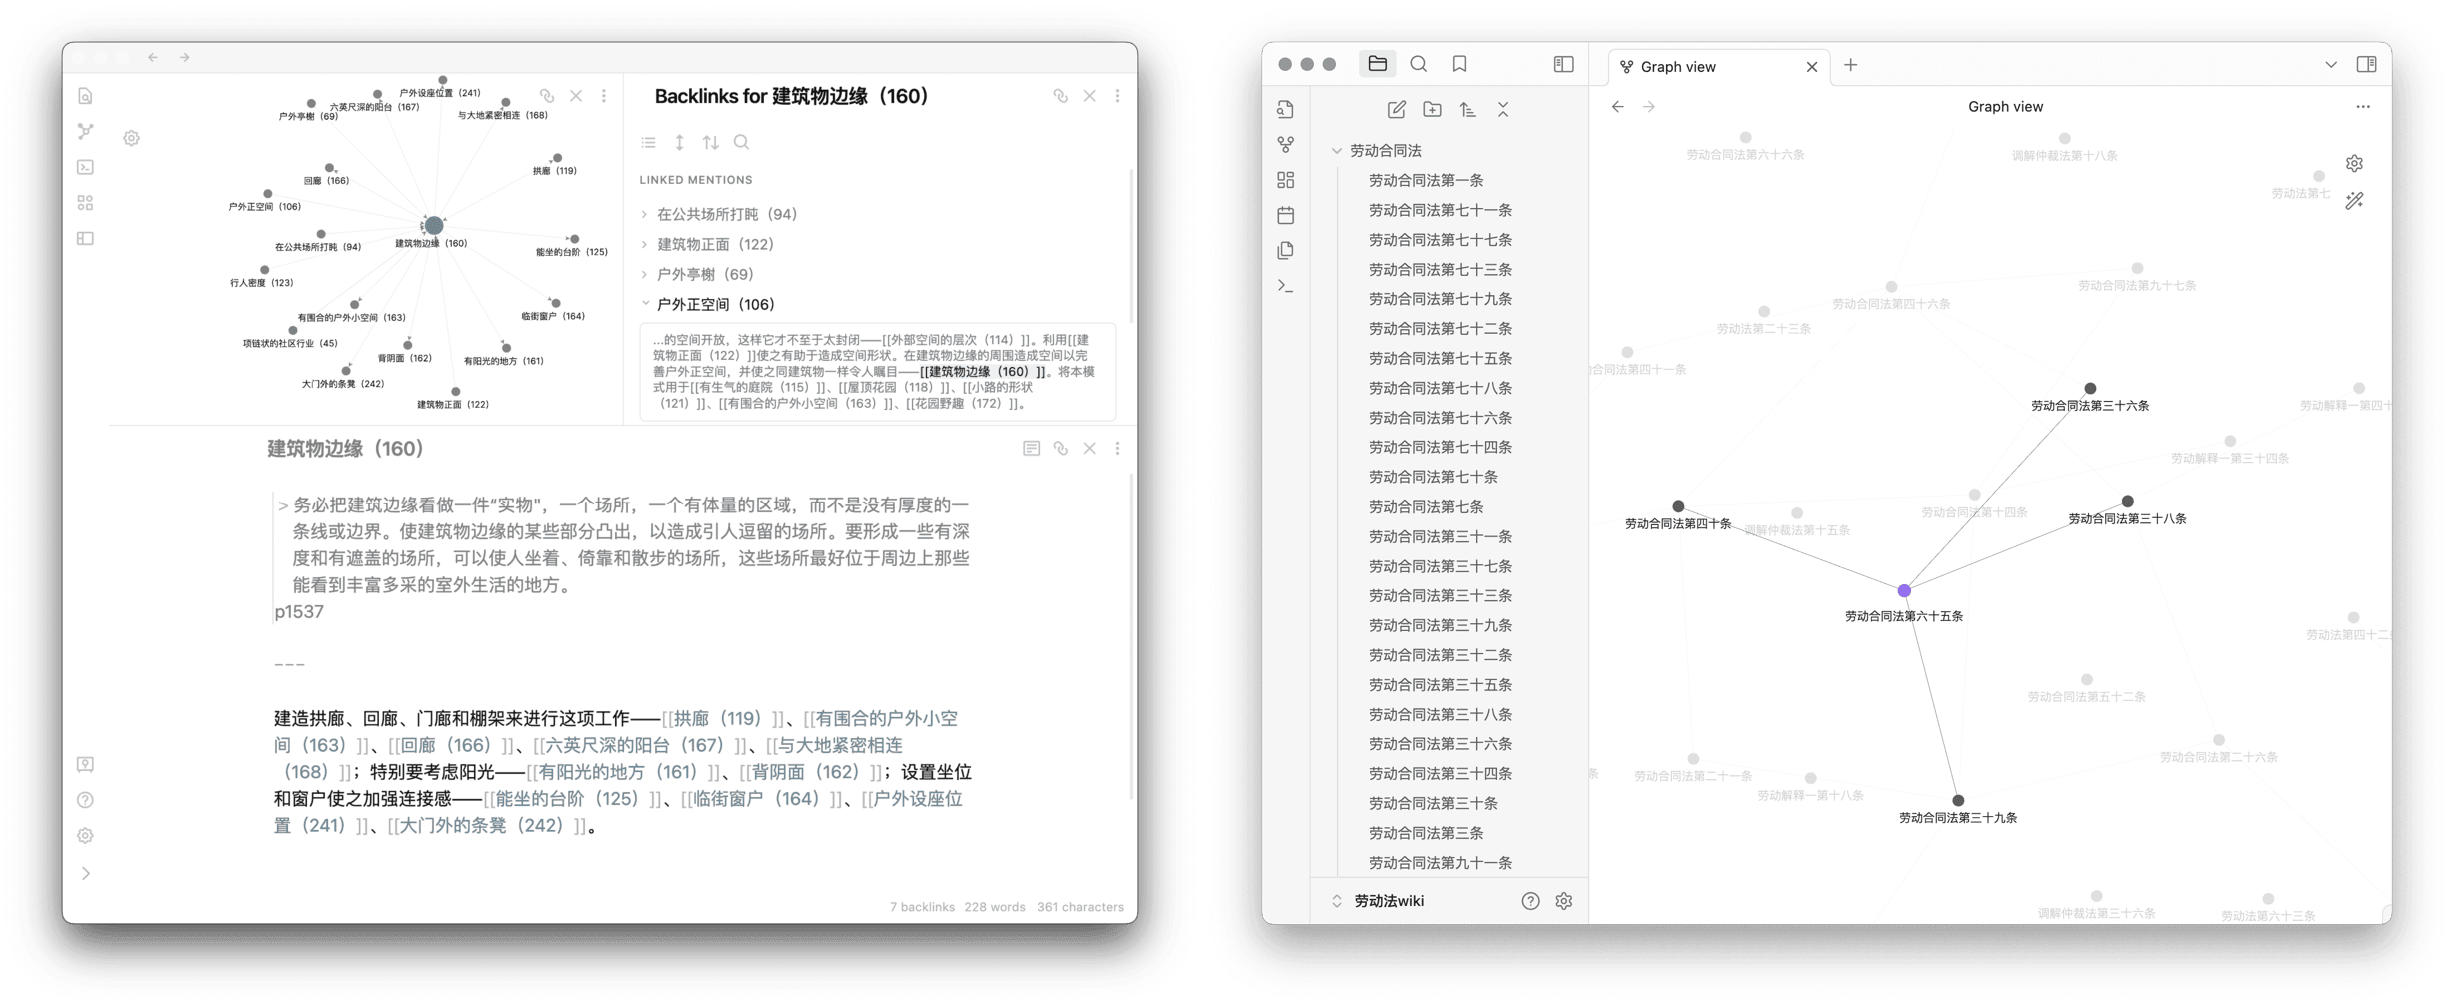Click copy/template icon in right window ribbon

[x=1286, y=250]
